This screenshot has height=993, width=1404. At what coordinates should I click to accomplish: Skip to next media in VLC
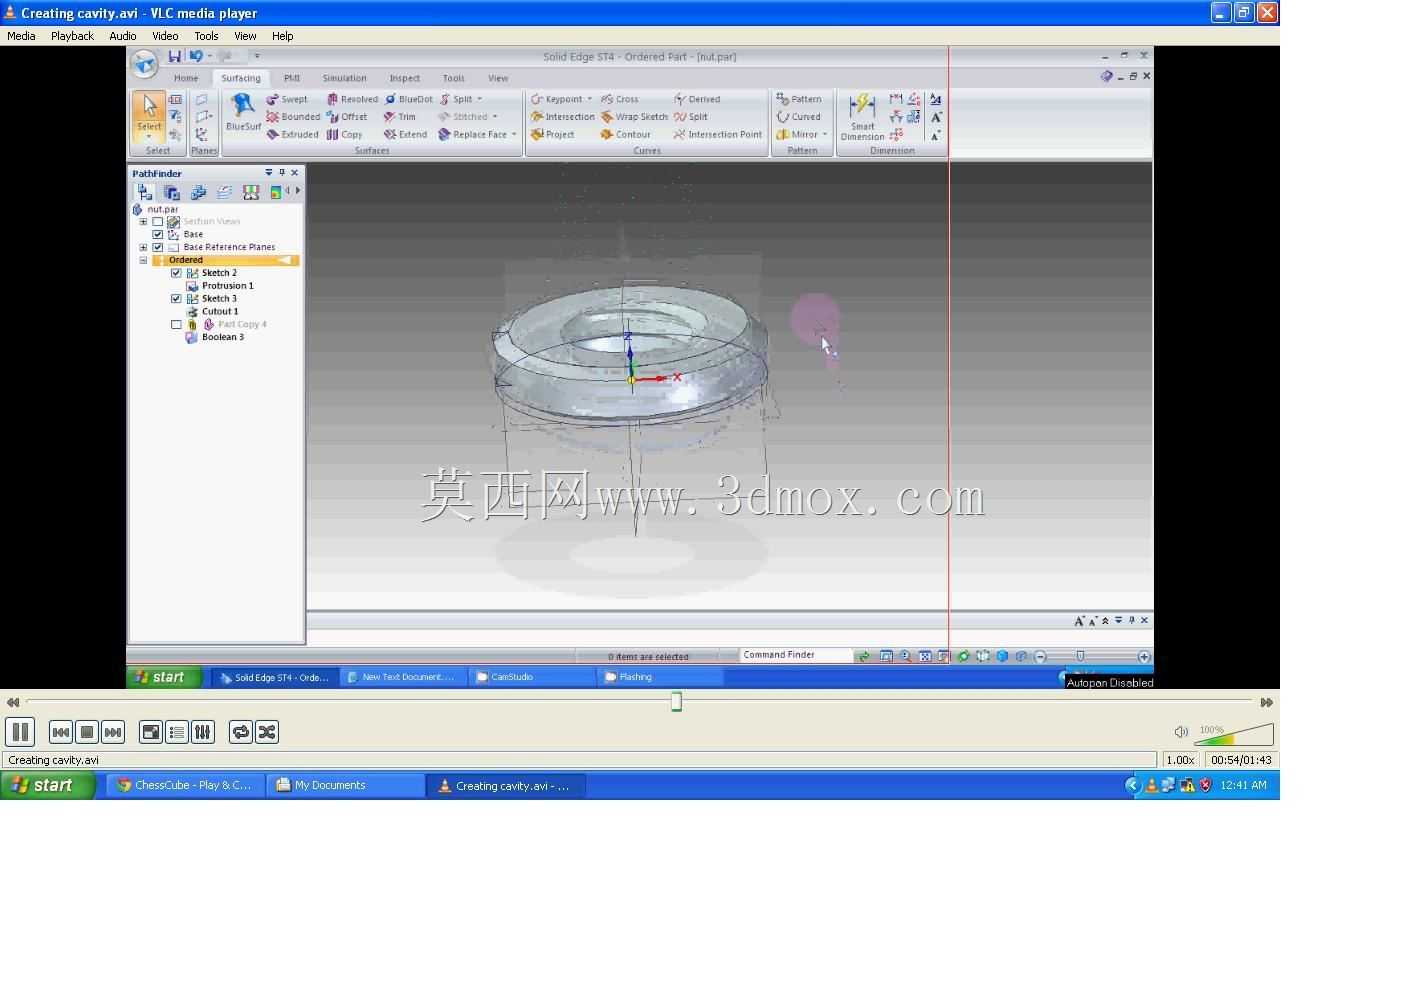(113, 732)
